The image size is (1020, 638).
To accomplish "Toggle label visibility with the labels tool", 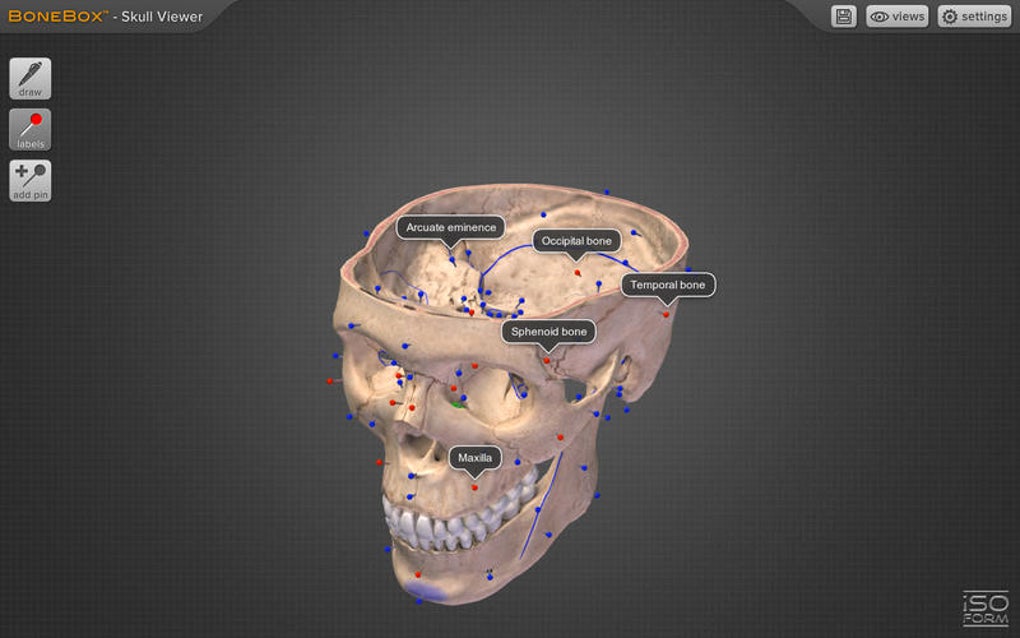I will tap(30, 128).
